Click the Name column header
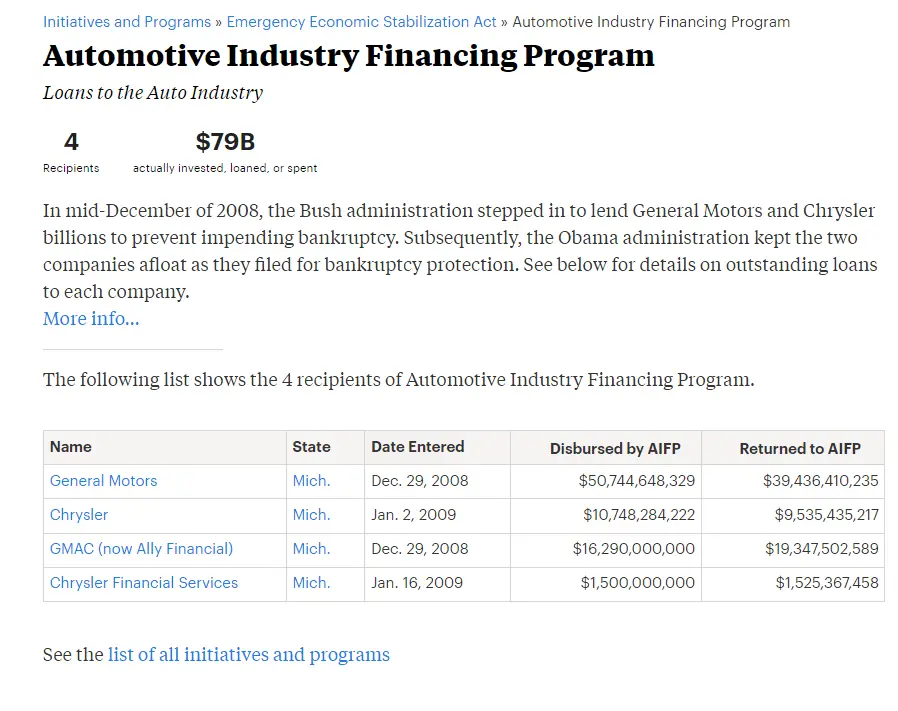The height and width of the screenshot is (711, 898). [x=71, y=447]
